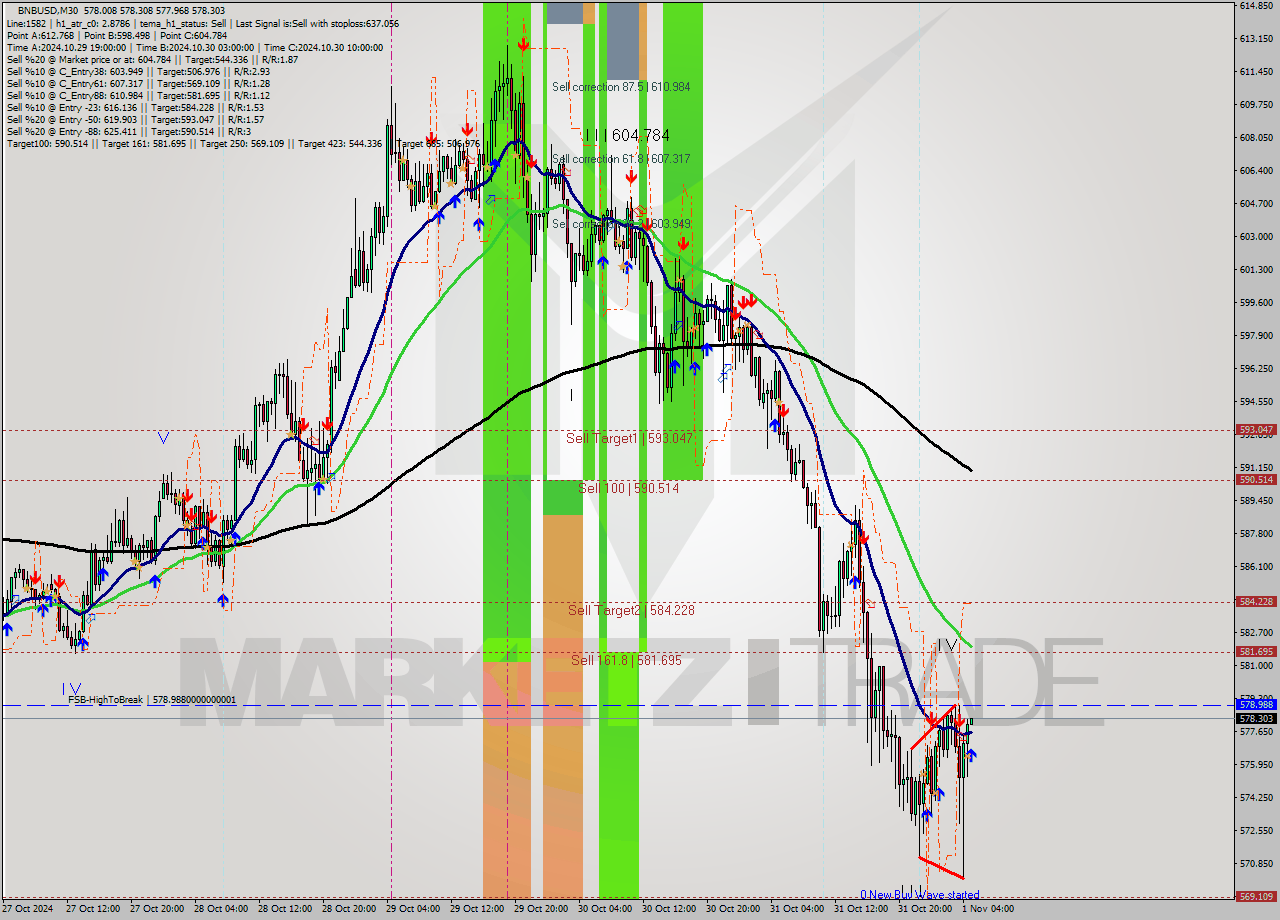Select the red 581.695 price tag on axis
The width and height of the screenshot is (1280, 920).
1257,652
